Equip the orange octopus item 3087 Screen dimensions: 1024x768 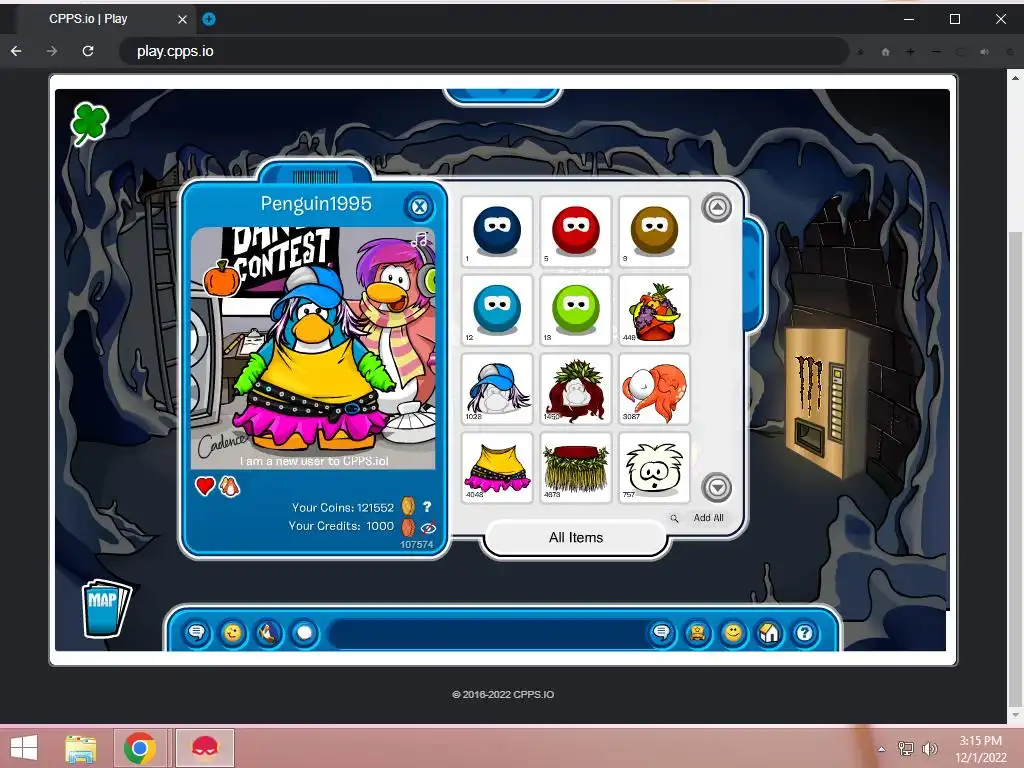point(654,389)
